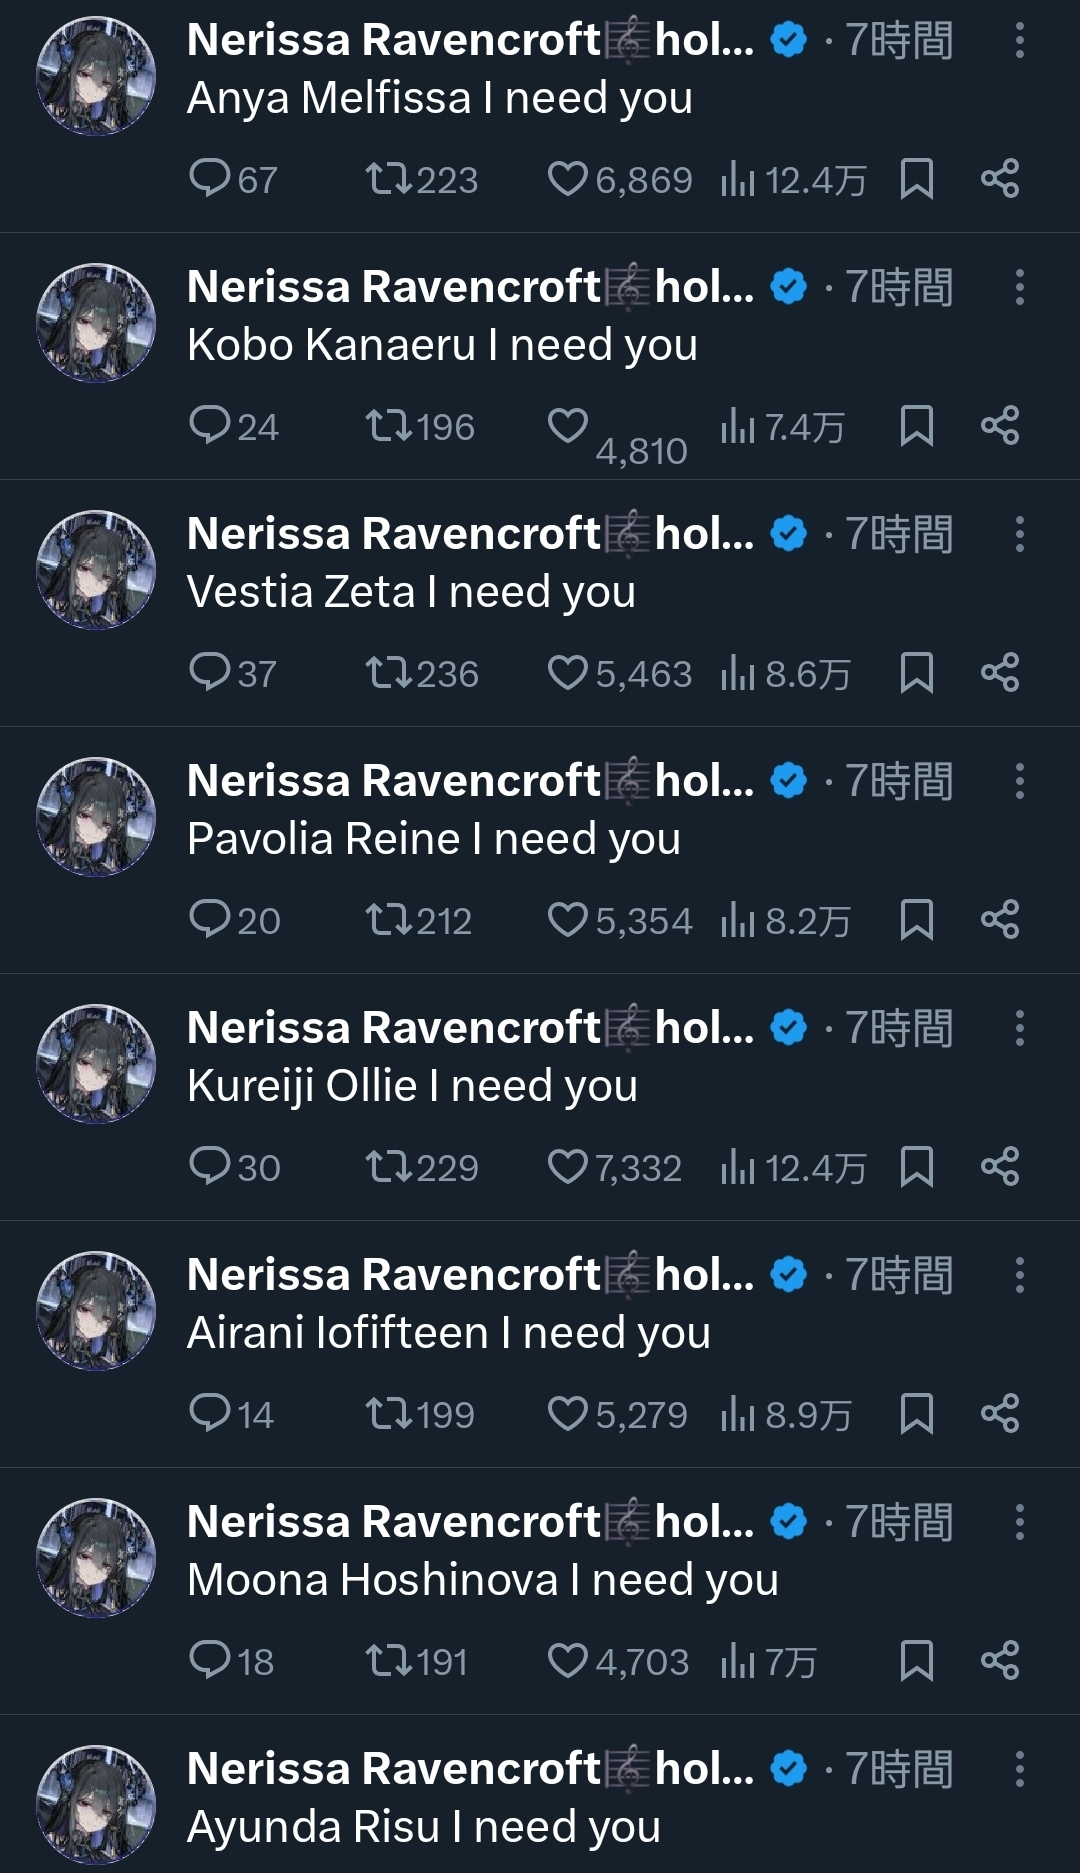Reply to the Airani Iofifteen tweet
Screen dimensions: 1080x1873
pyautogui.click(x=210, y=1414)
